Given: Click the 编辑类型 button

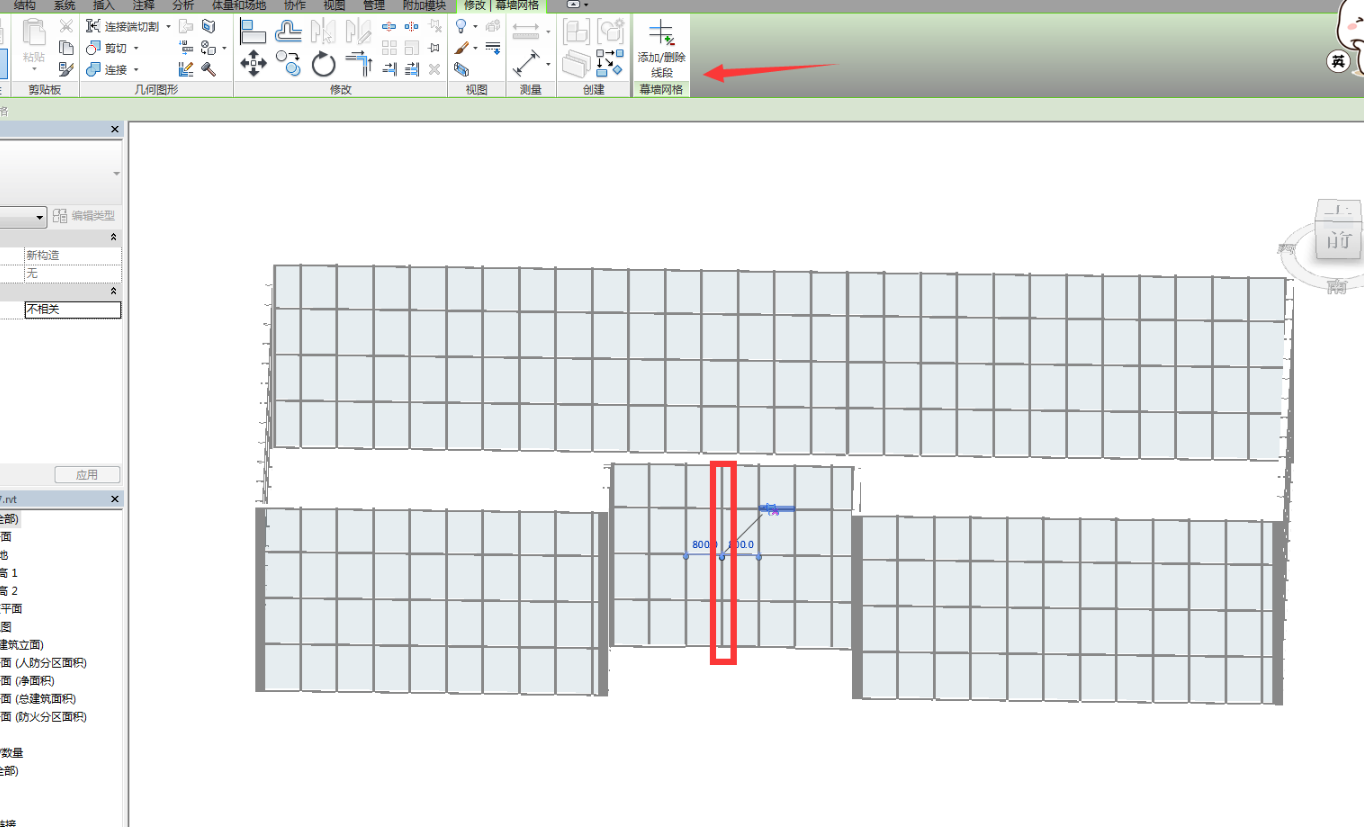Looking at the screenshot, I should click(85, 216).
